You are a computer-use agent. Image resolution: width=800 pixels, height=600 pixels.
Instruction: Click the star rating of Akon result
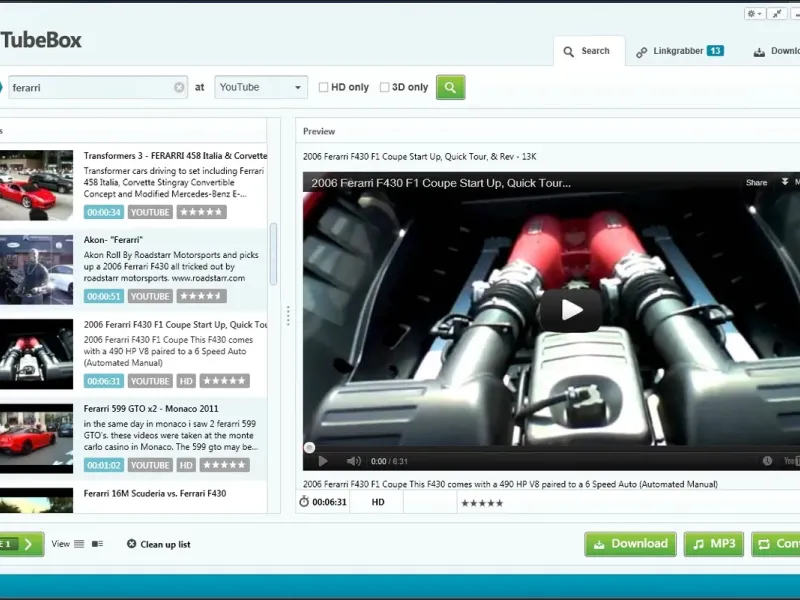click(x=202, y=296)
